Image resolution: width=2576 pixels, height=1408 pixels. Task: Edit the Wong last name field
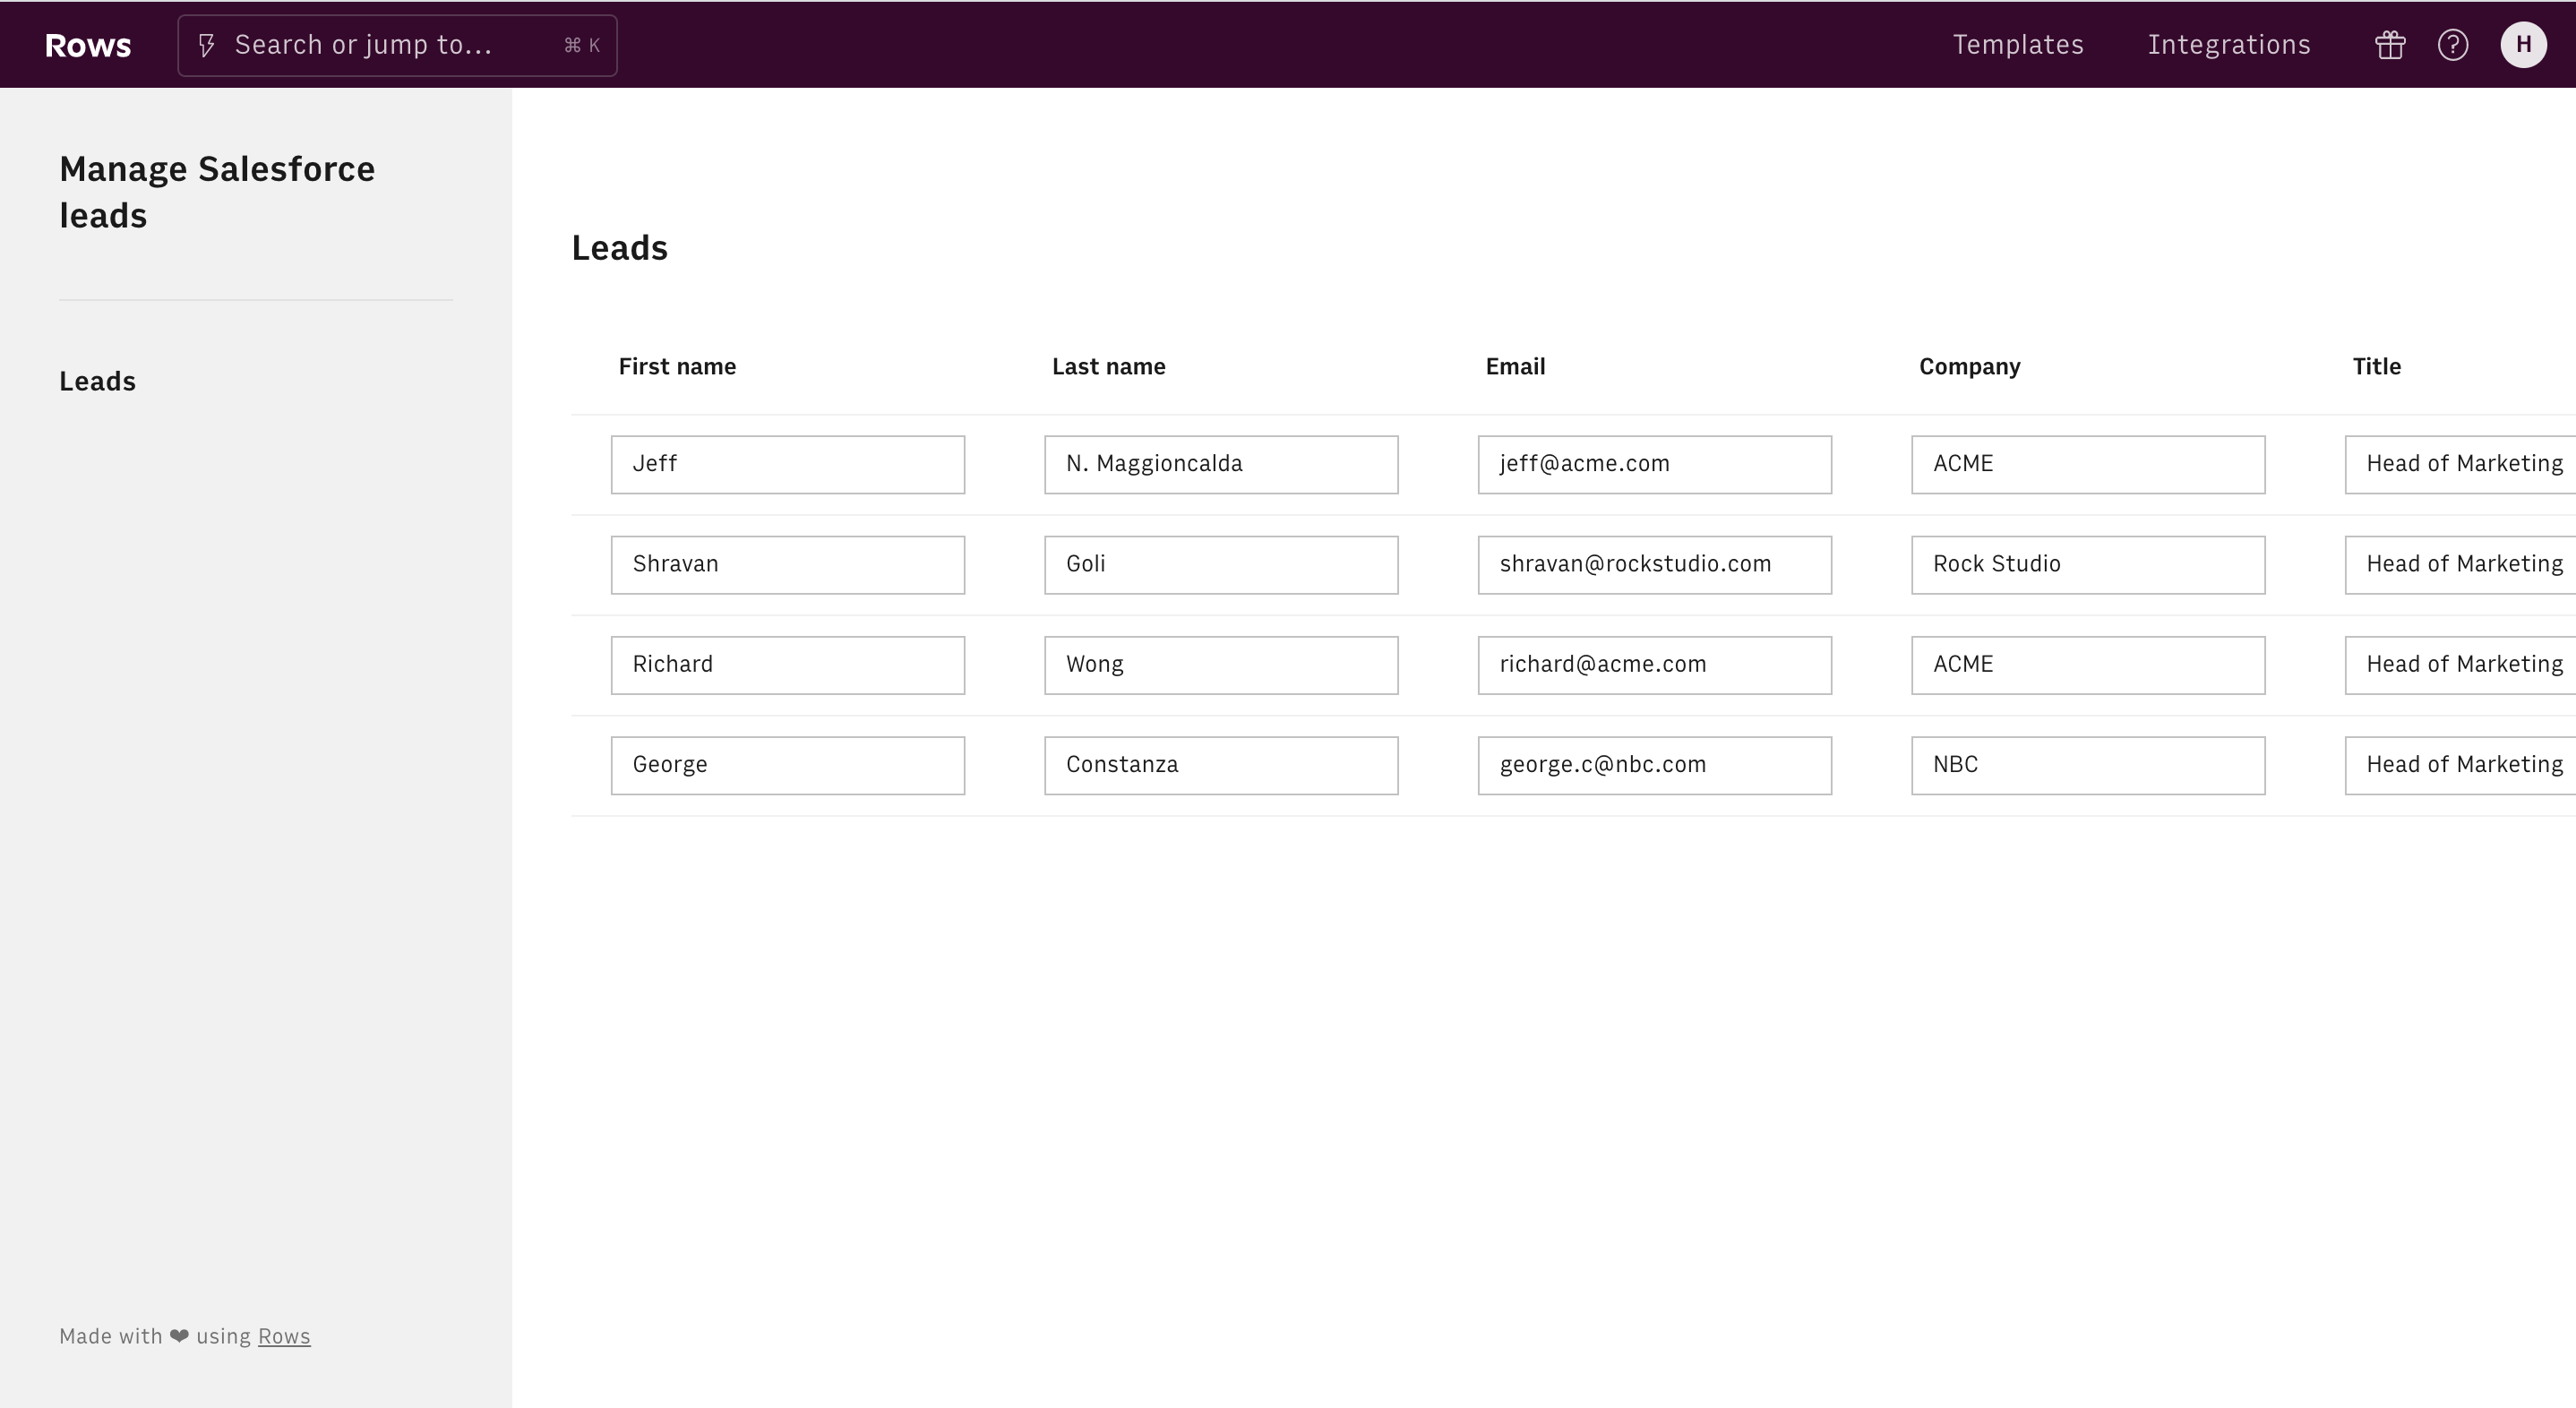pos(1221,665)
